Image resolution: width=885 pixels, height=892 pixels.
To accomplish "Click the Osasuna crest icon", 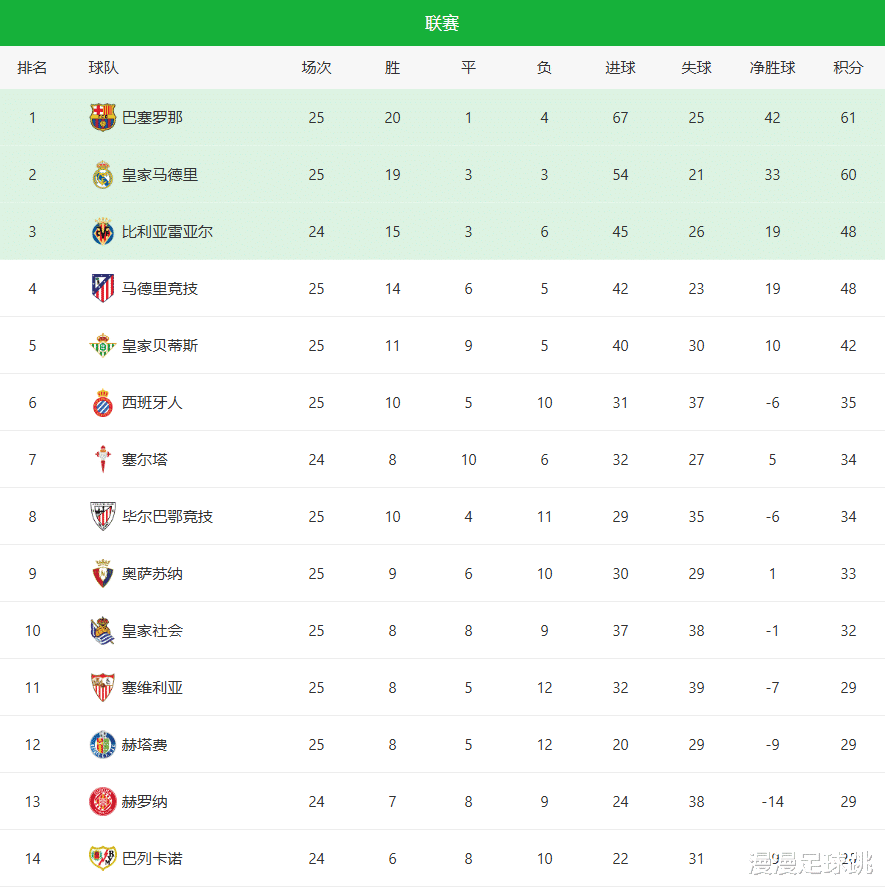I will 103,574.
